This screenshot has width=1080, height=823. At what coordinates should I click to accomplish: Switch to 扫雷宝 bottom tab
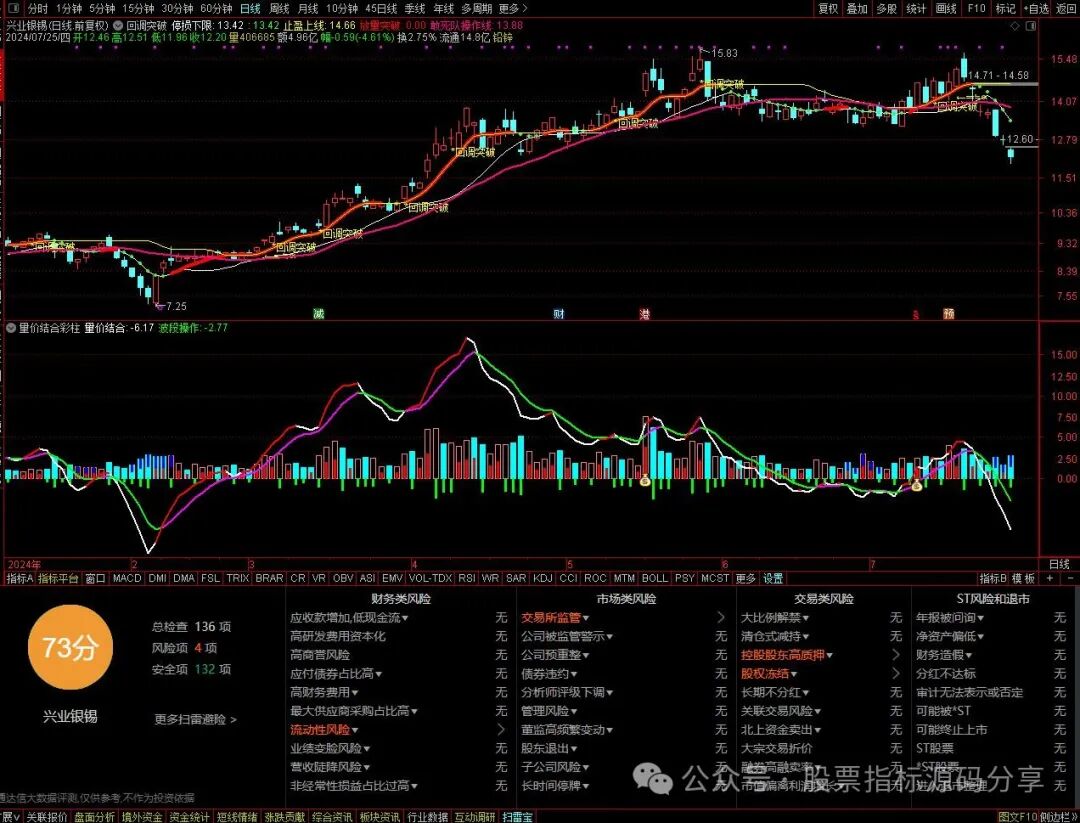tap(517, 817)
